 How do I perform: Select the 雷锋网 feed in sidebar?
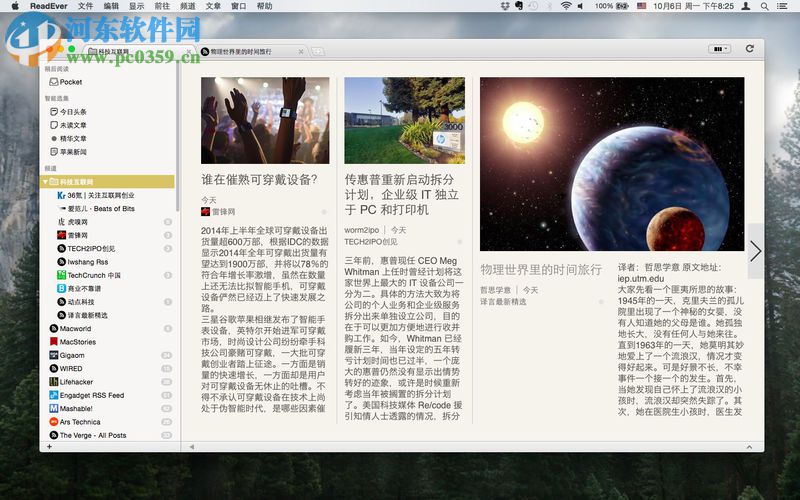click(72, 235)
